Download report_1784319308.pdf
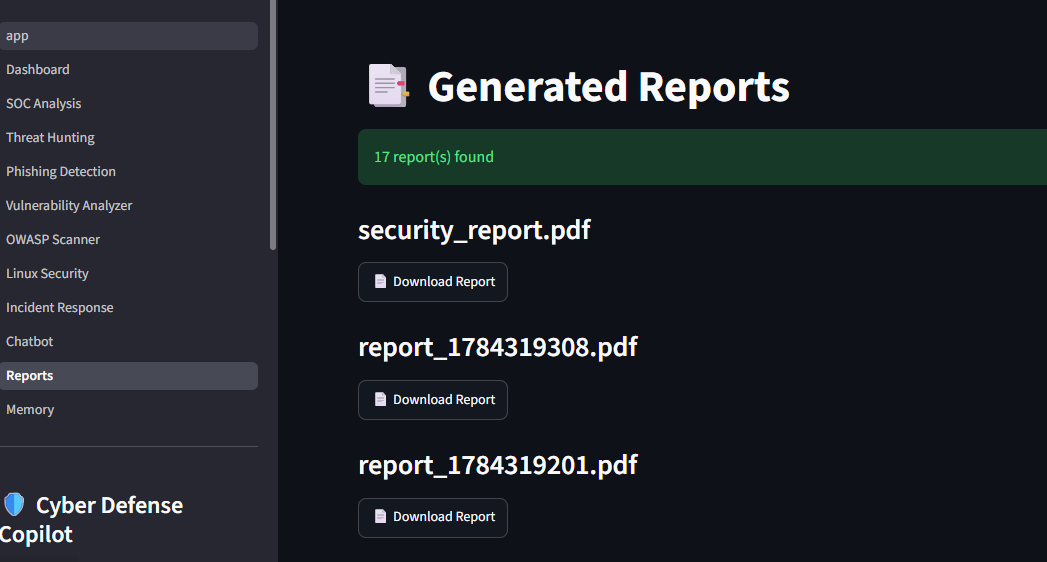The image size is (1047, 562). point(433,400)
